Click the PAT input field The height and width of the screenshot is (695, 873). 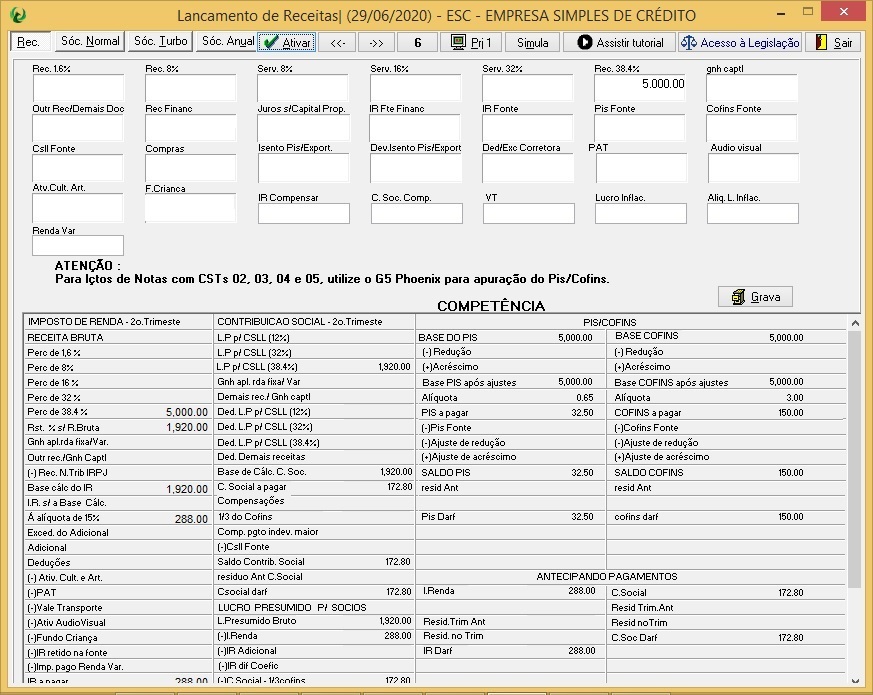point(641,168)
